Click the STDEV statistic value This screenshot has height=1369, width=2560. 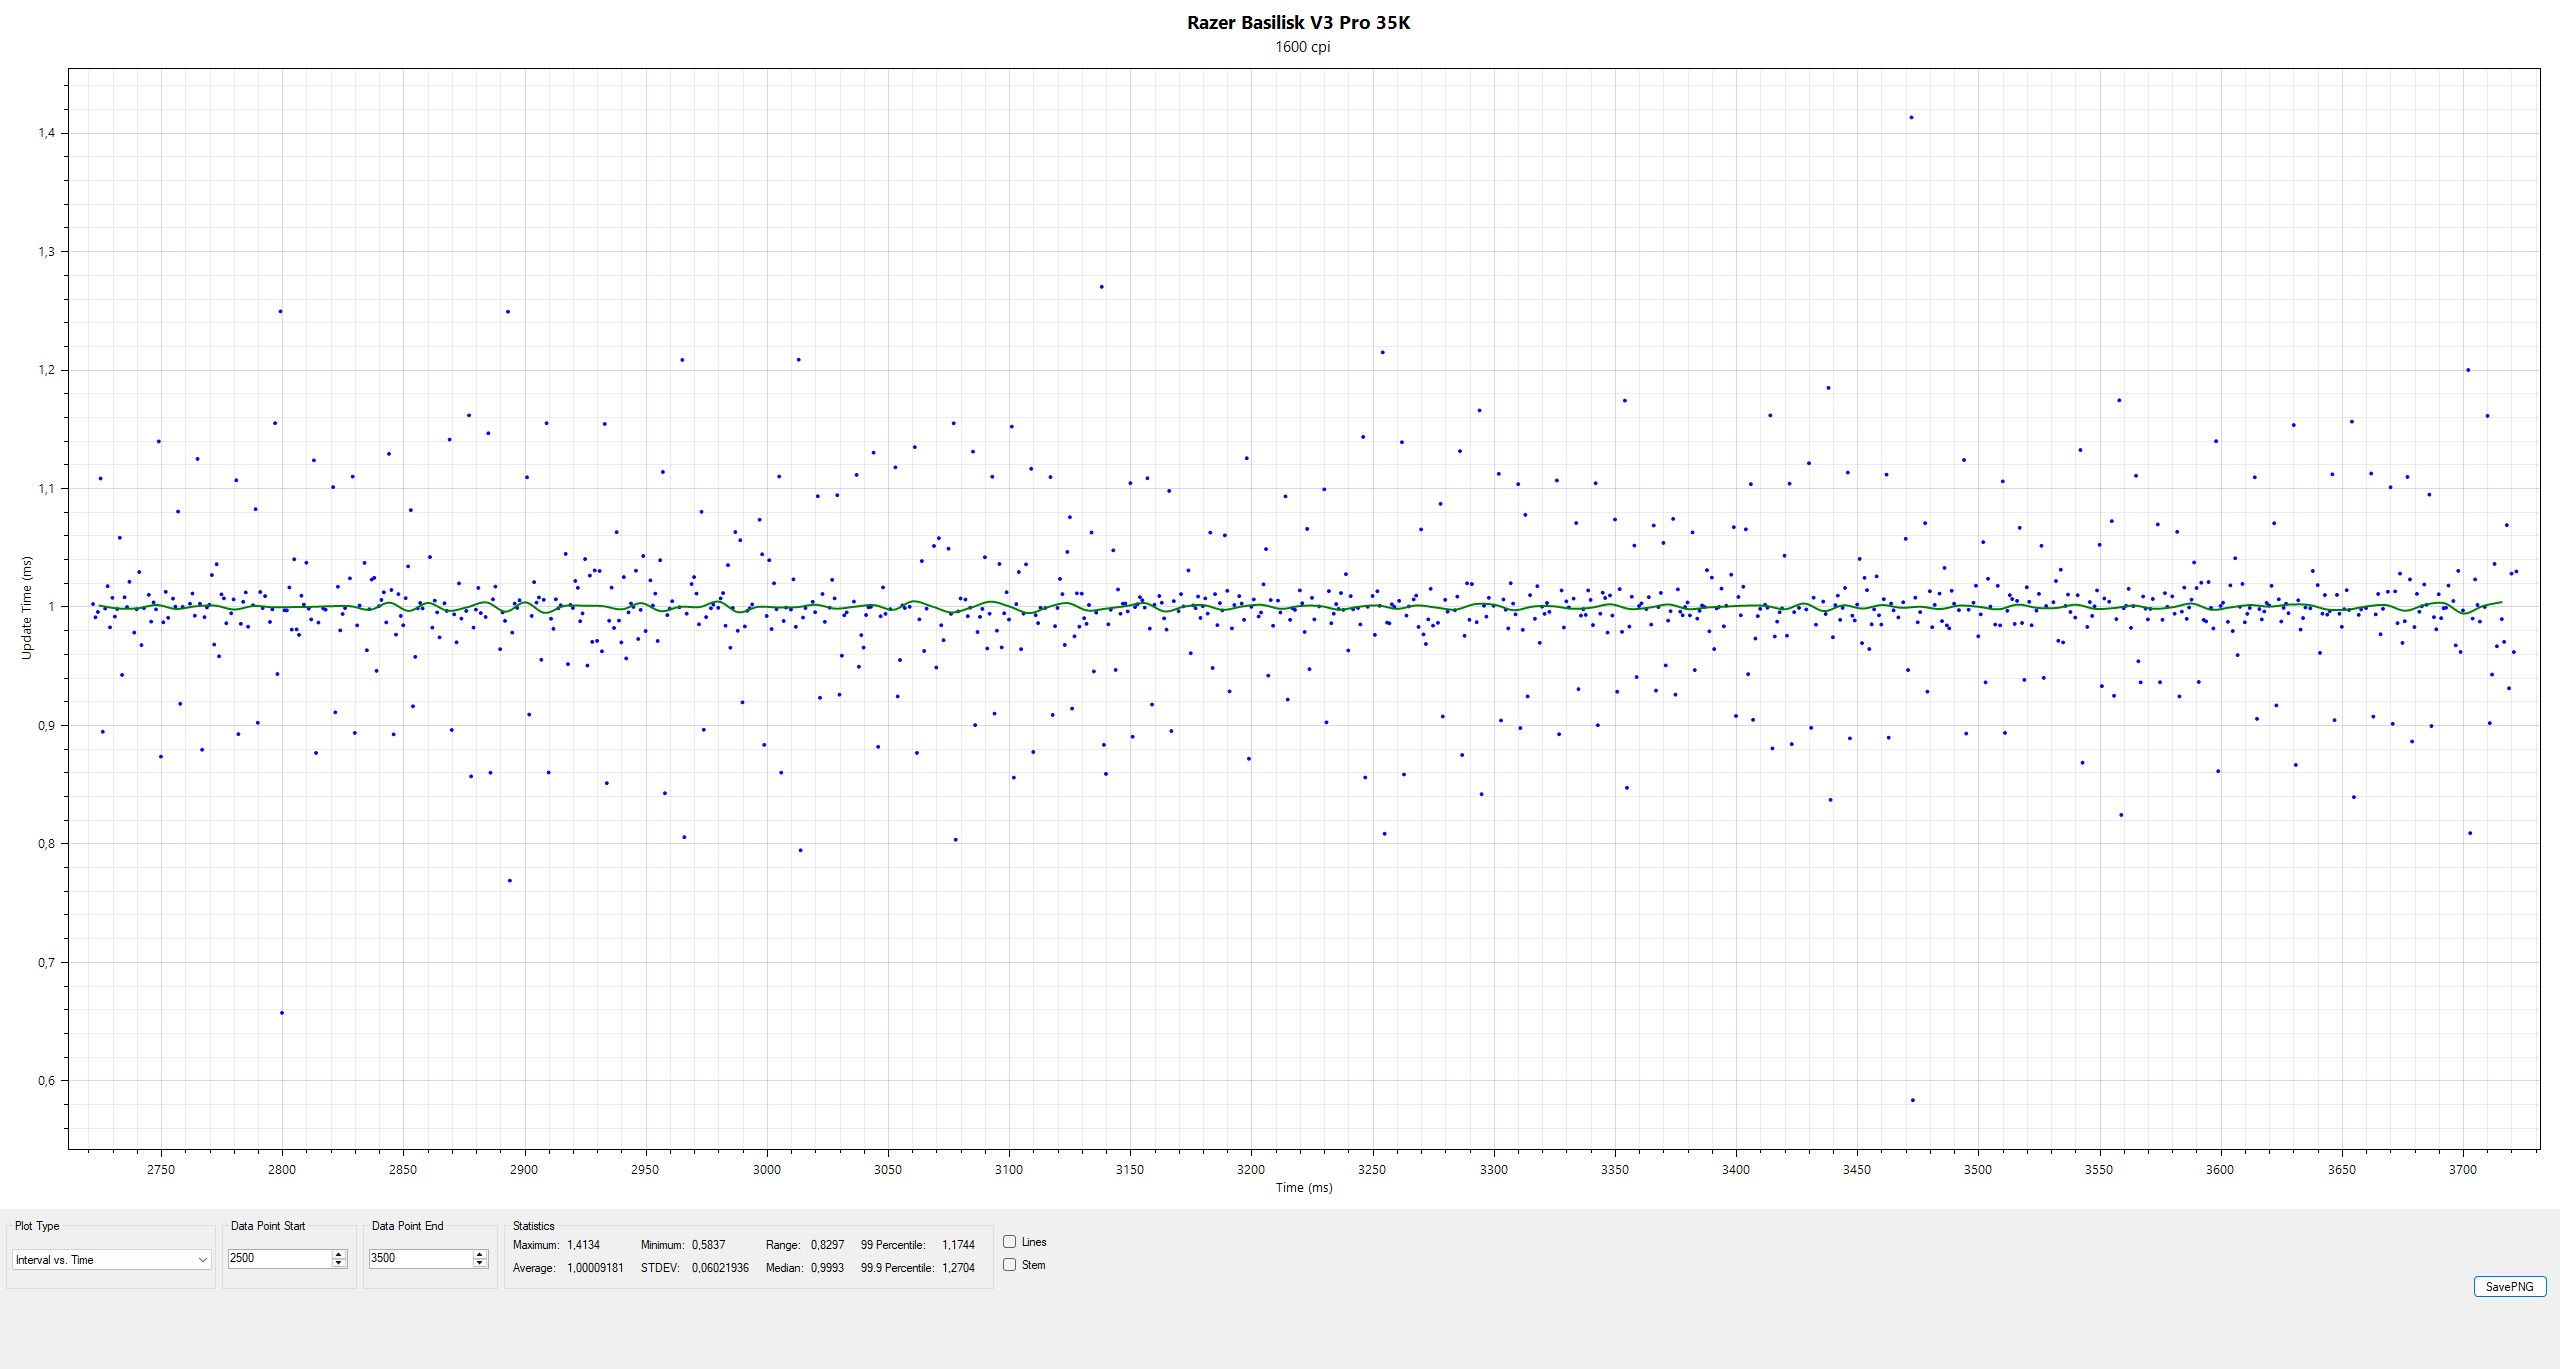pos(720,1268)
